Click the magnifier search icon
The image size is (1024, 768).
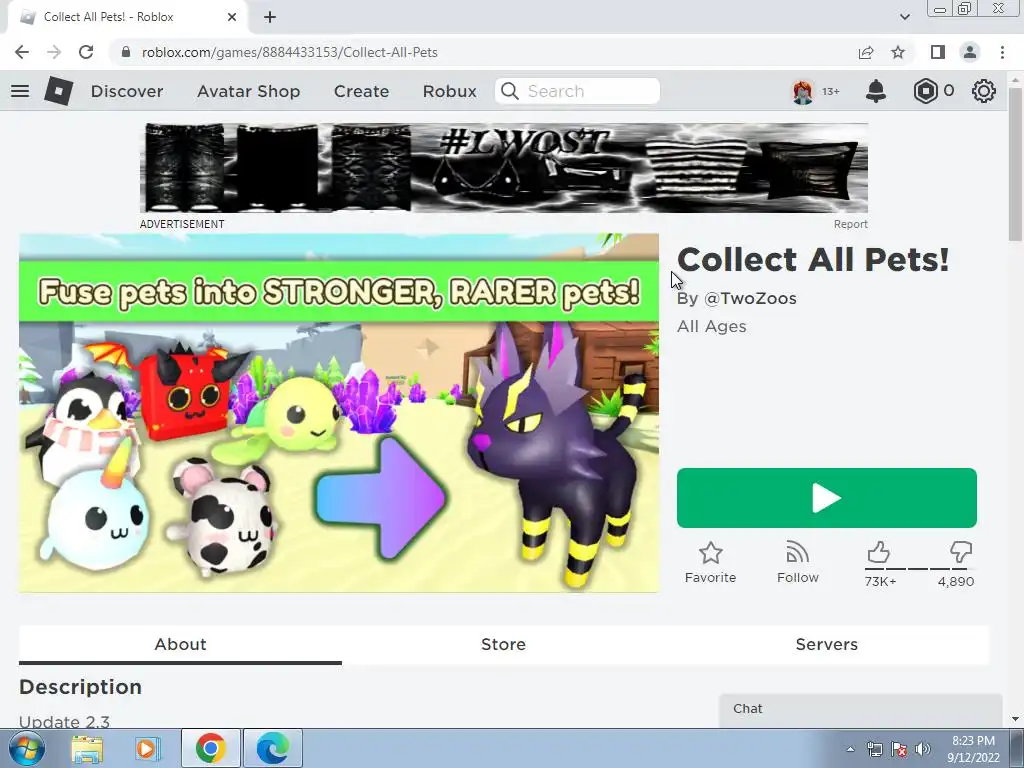point(510,91)
